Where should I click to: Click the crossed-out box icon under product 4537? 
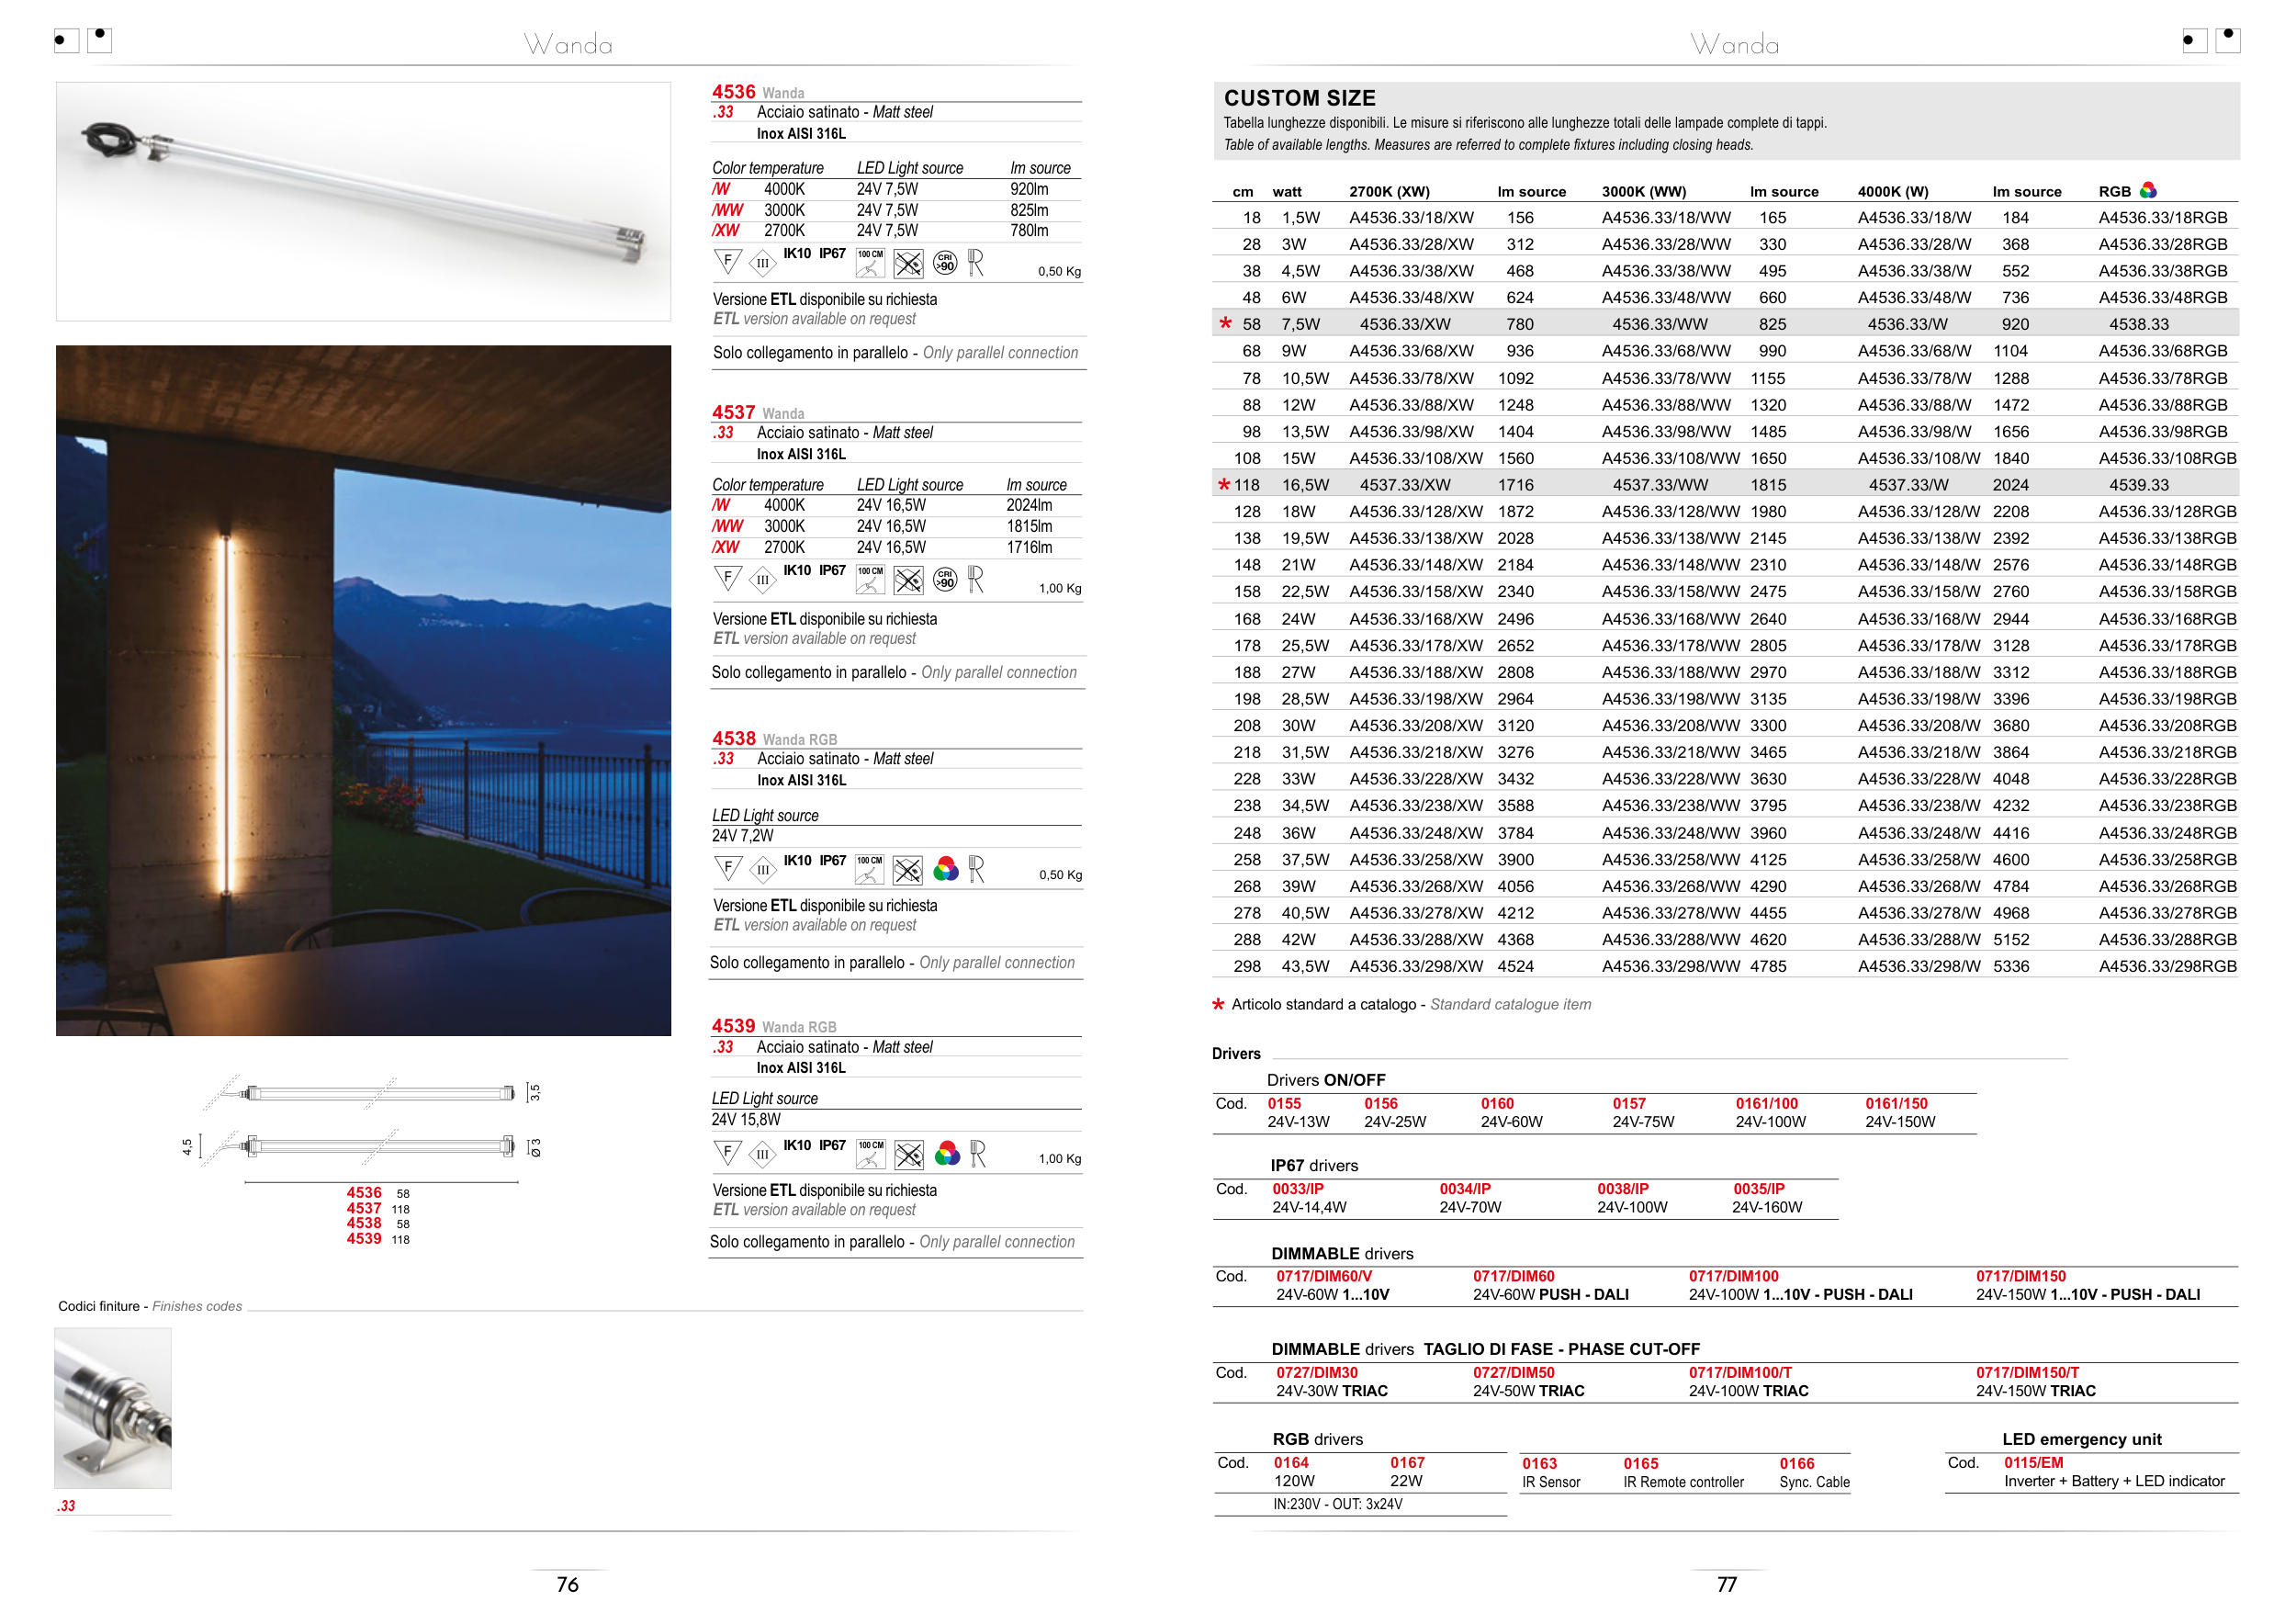point(908,580)
